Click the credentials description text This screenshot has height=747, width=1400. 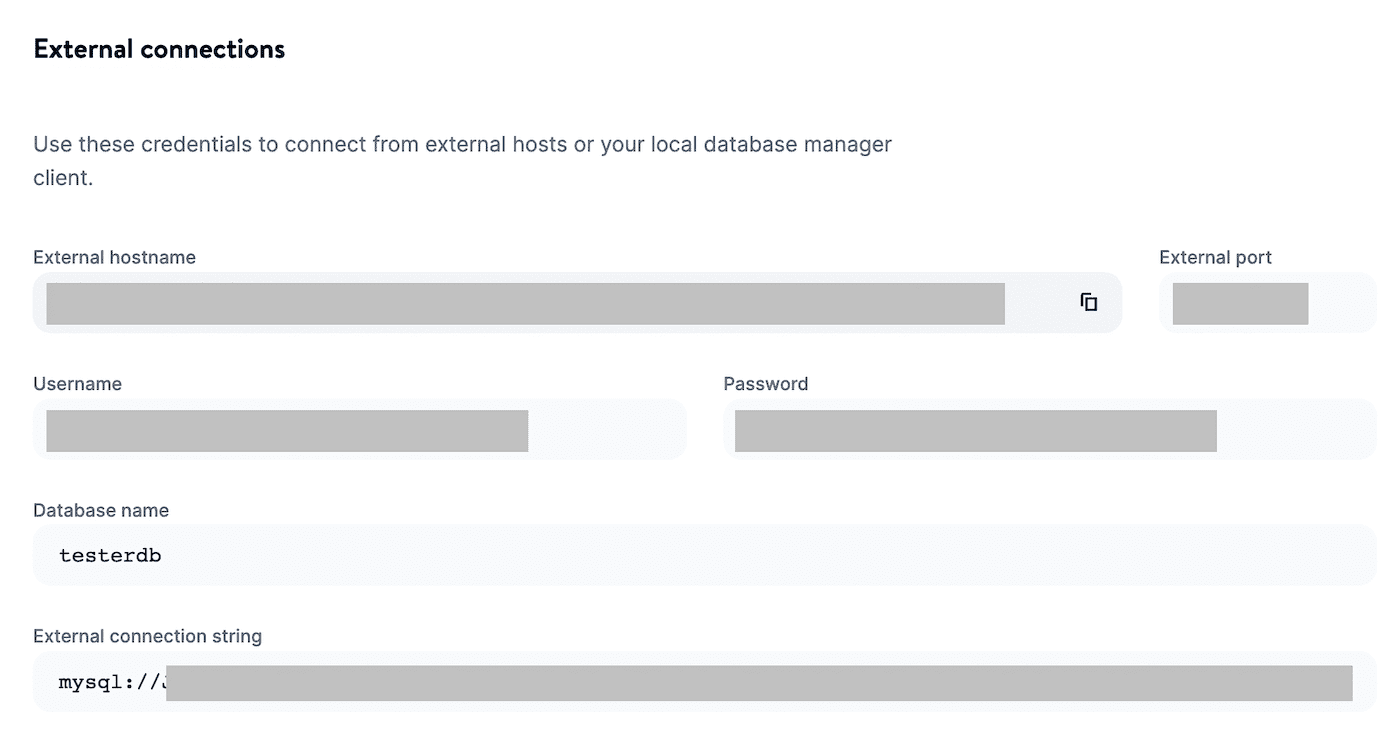pos(462,160)
